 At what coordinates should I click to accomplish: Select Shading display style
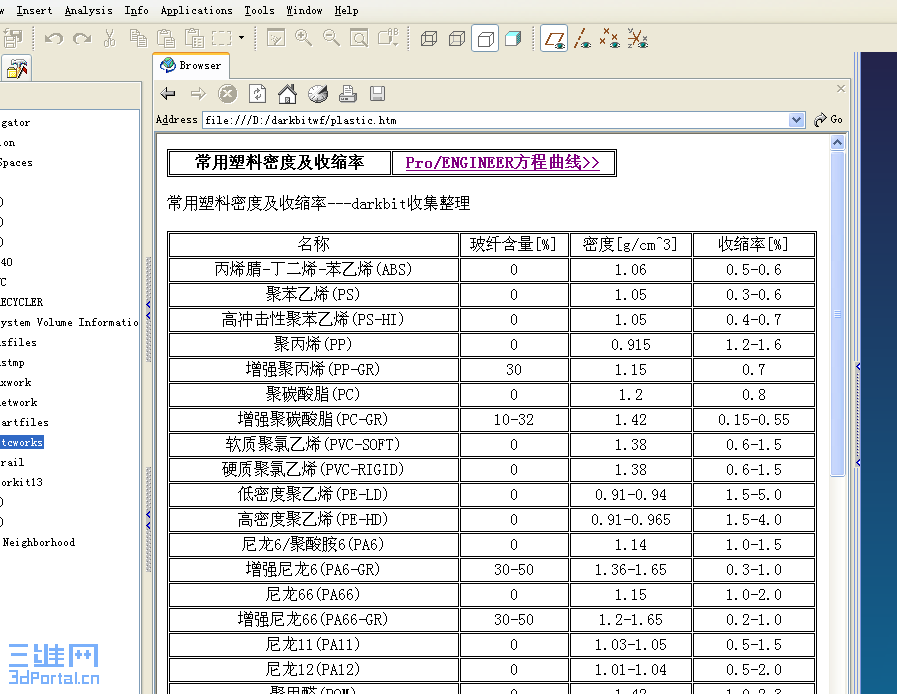click(x=513, y=38)
